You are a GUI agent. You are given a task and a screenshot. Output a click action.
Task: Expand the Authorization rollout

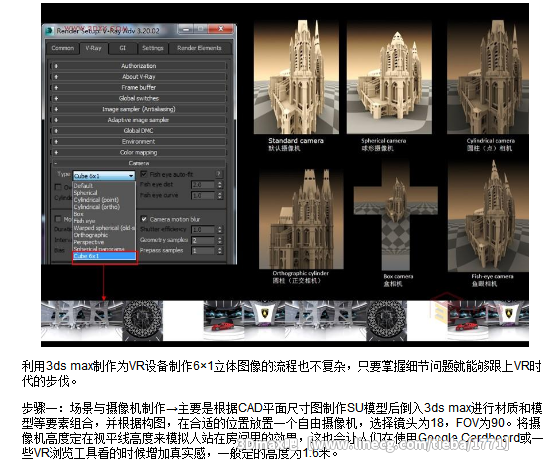(139, 66)
